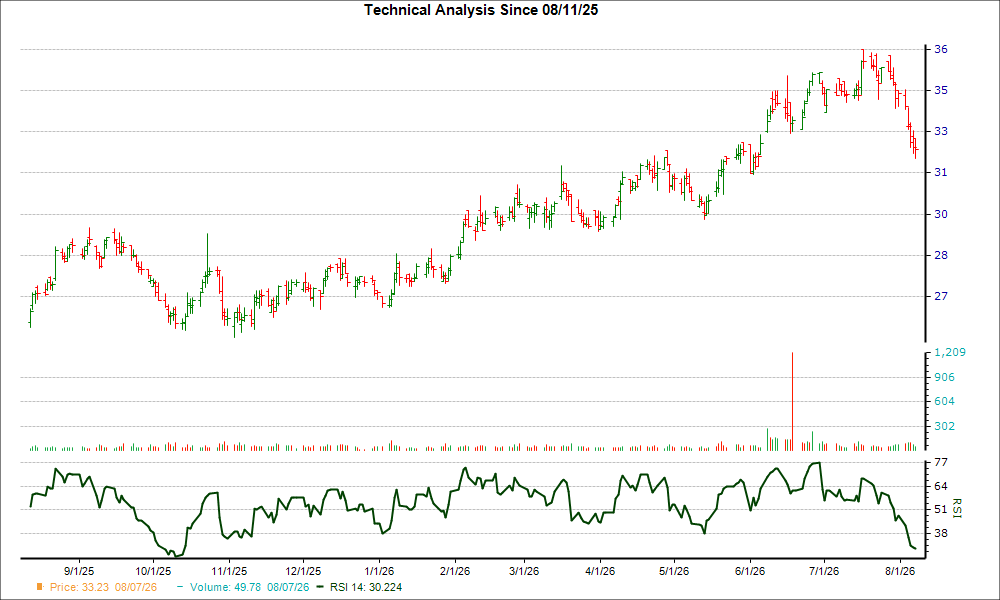Click the price axis value 31

(941, 172)
